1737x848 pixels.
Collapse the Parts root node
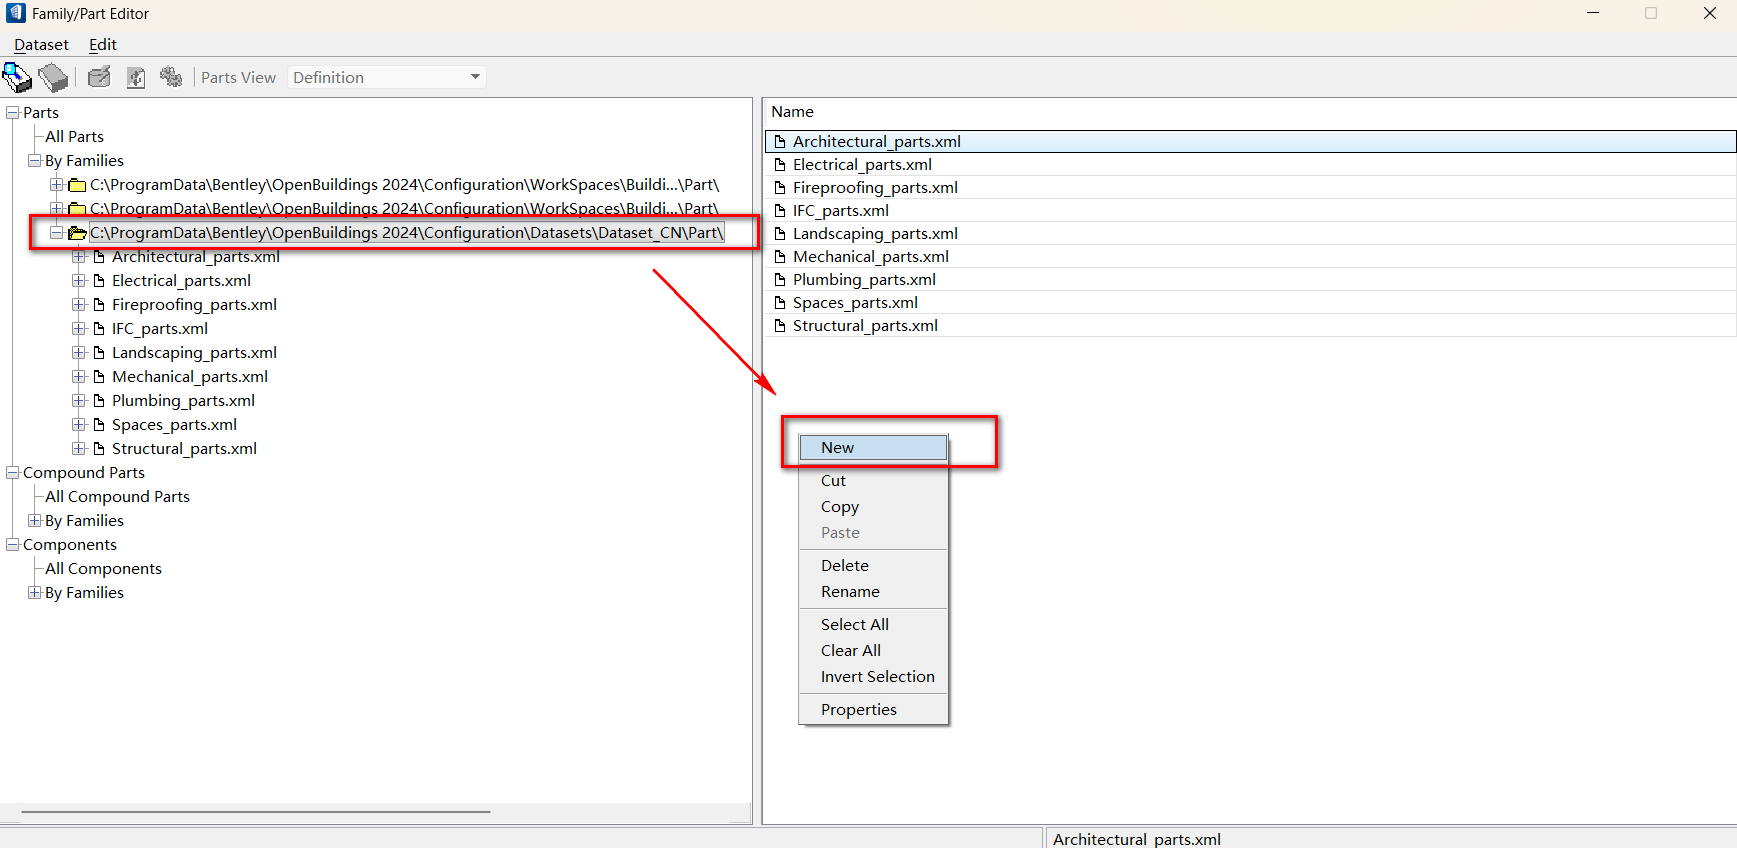pos(13,113)
